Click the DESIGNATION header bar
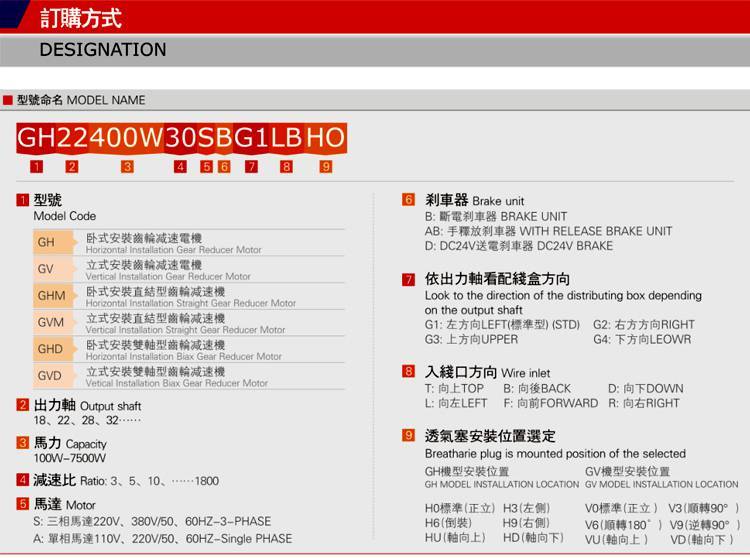 (x=375, y=50)
